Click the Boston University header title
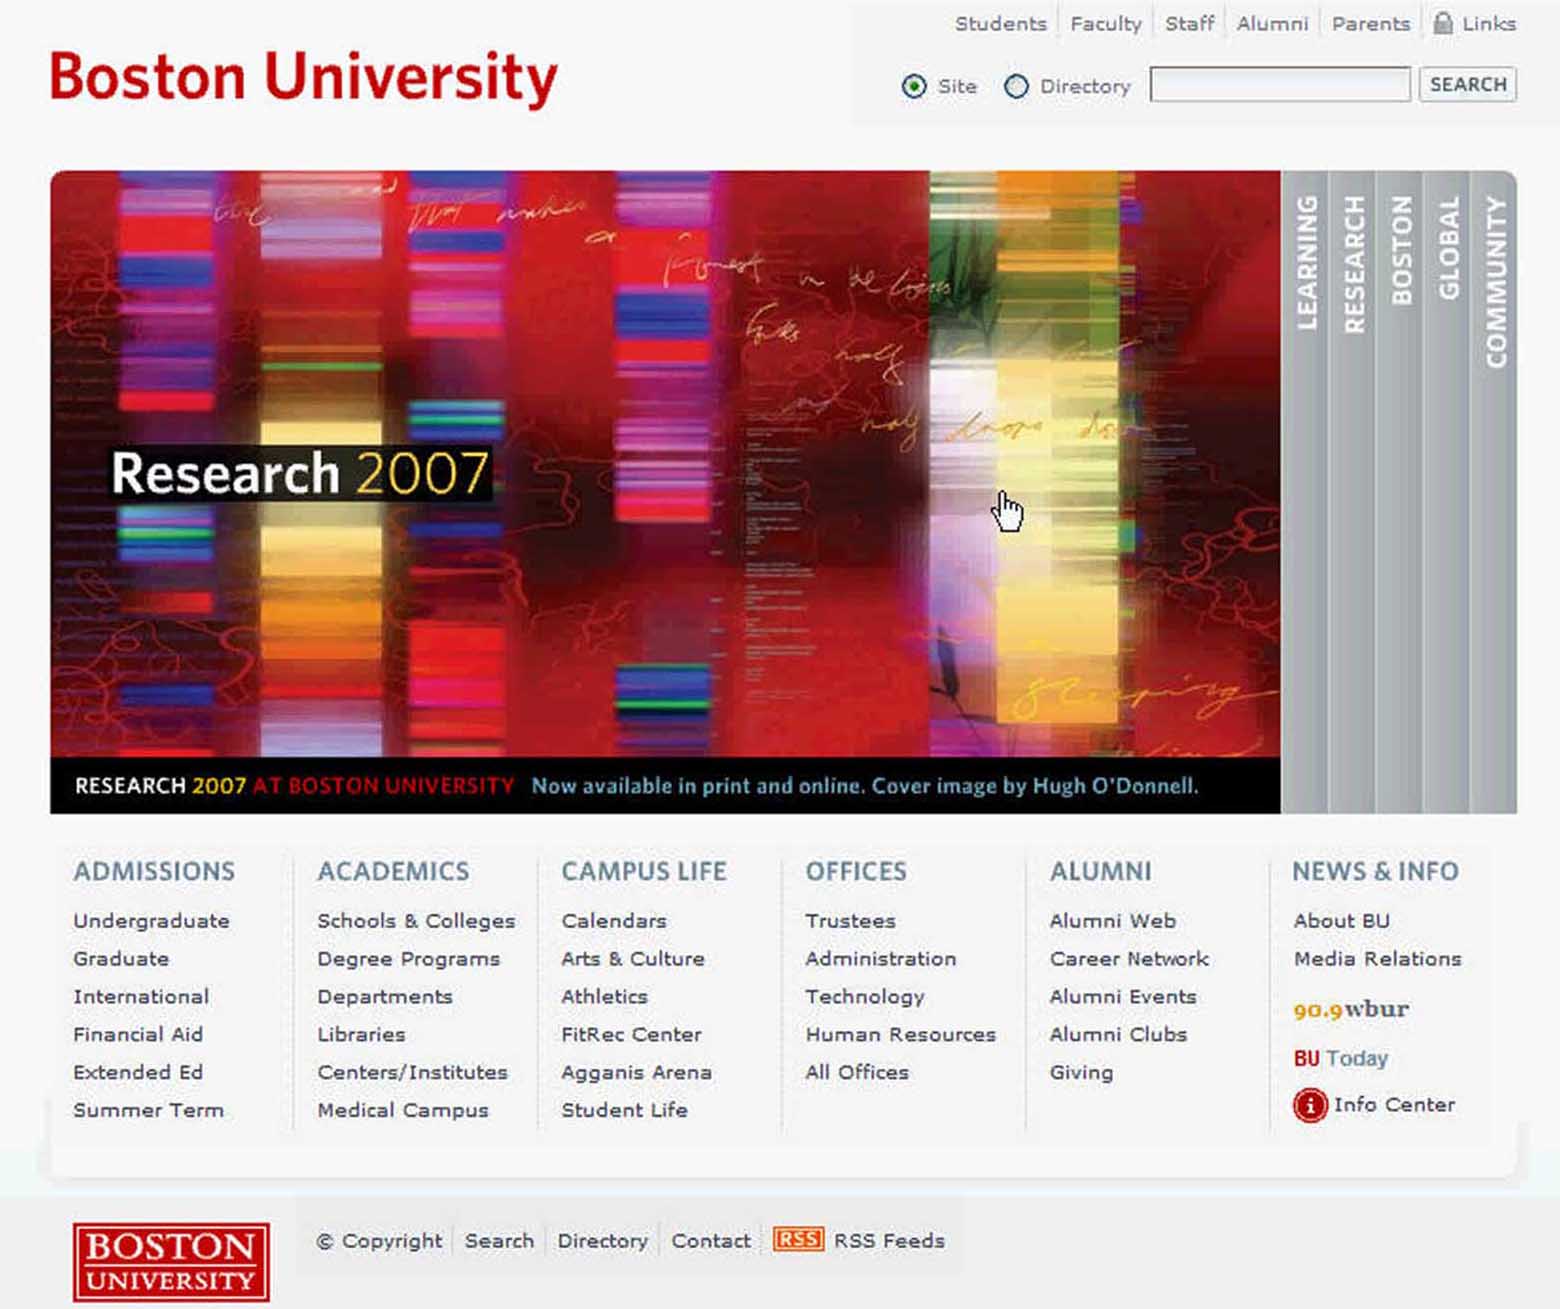The width and height of the screenshot is (1560, 1309). tap(303, 78)
